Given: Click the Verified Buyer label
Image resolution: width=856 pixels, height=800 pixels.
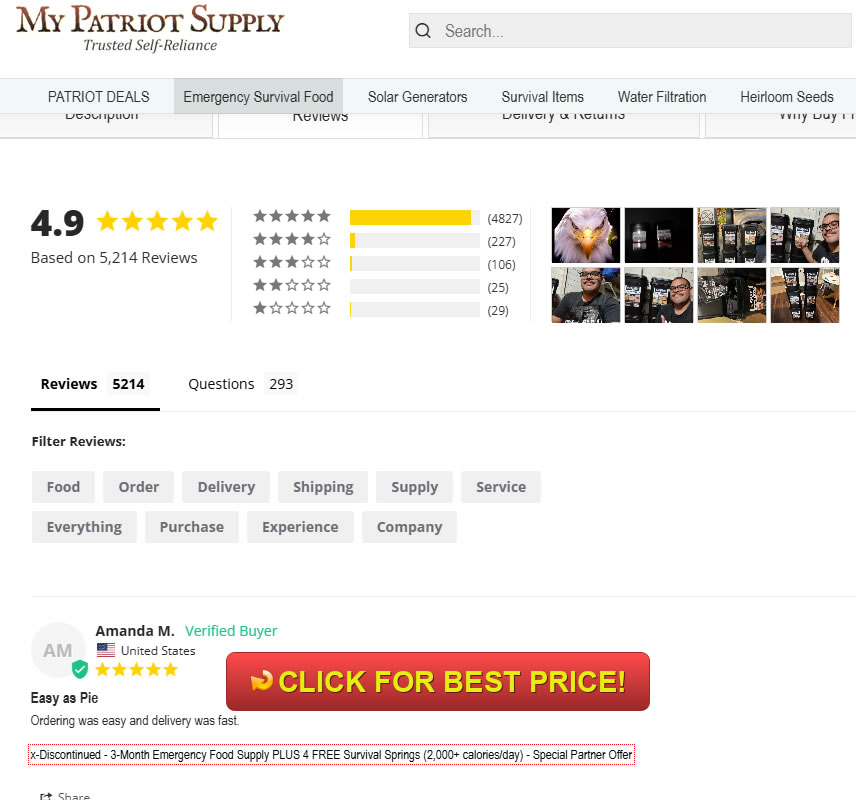Looking at the screenshot, I should pyautogui.click(x=231, y=631).
